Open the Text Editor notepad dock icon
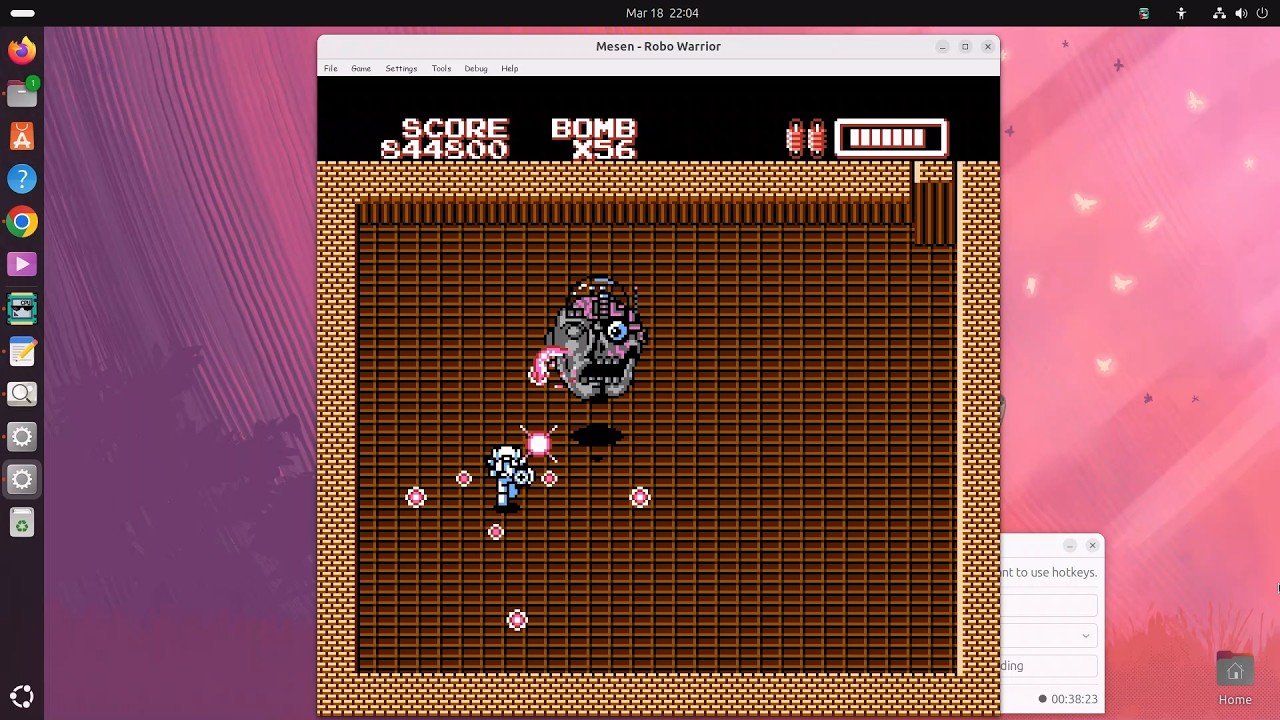The height and width of the screenshot is (720, 1280). click(22, 351)
